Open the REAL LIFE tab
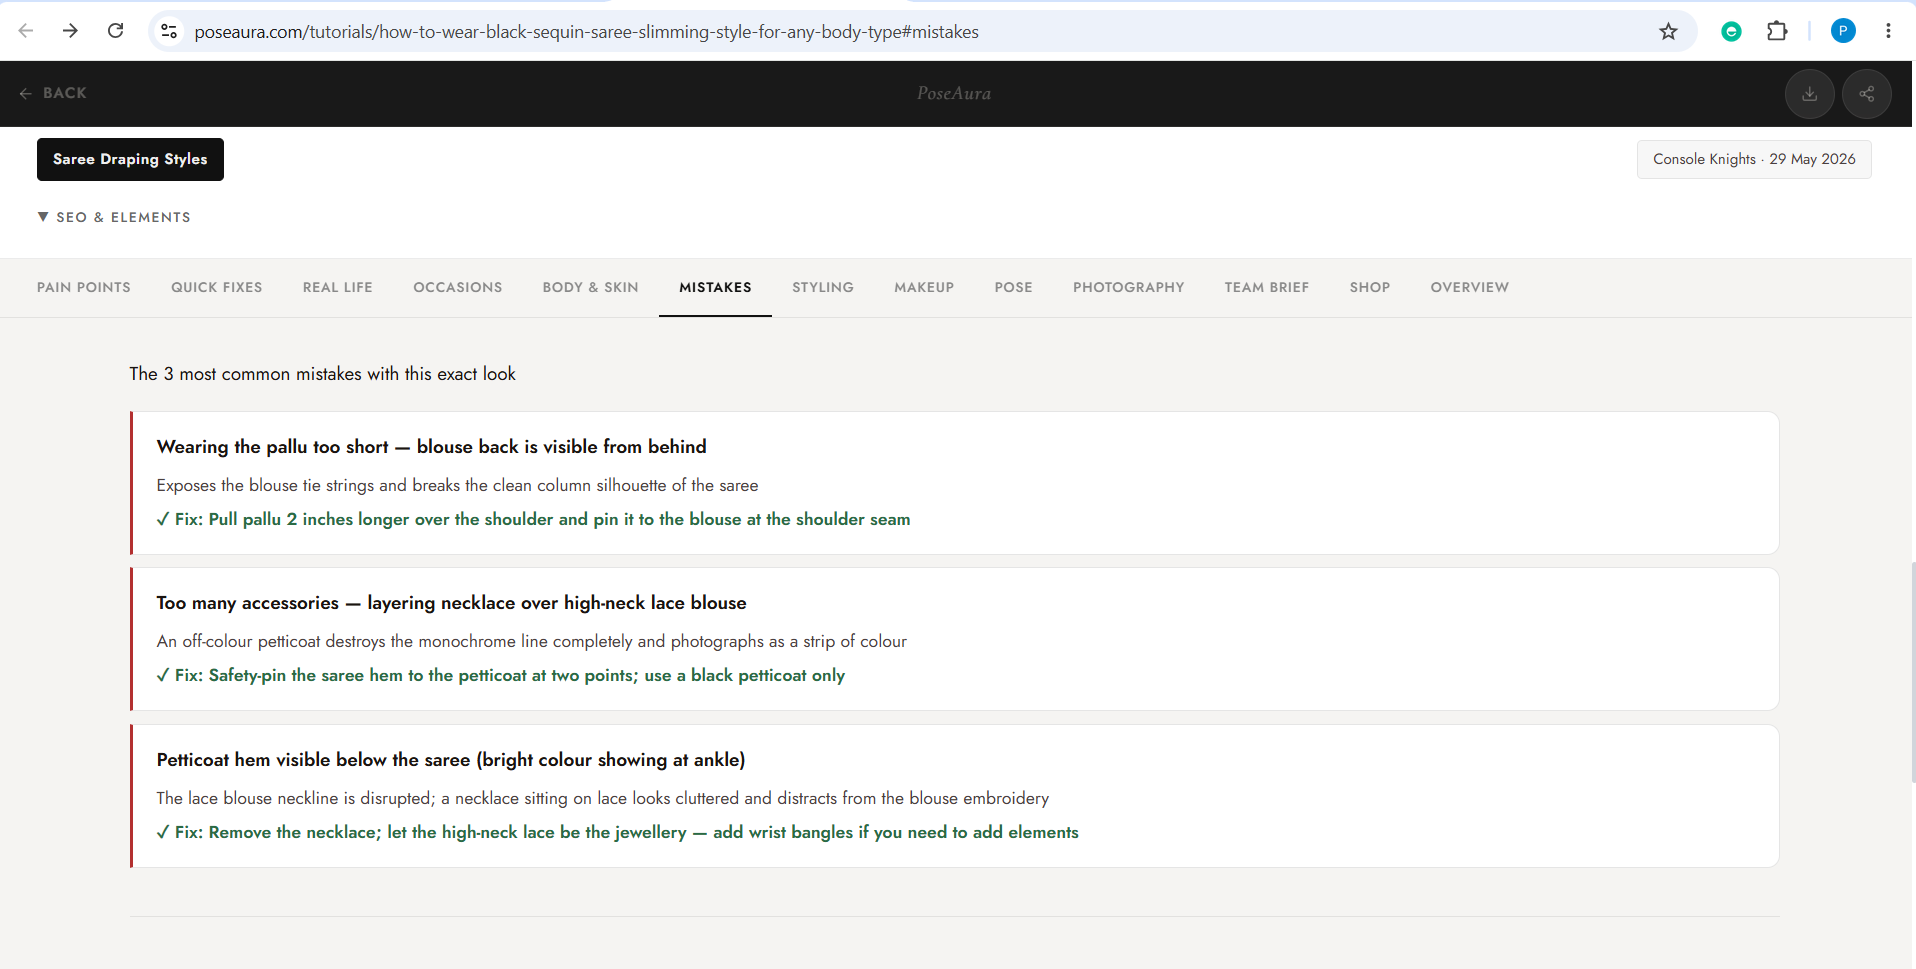This screenshot has width=1916, height=969. 338,287
